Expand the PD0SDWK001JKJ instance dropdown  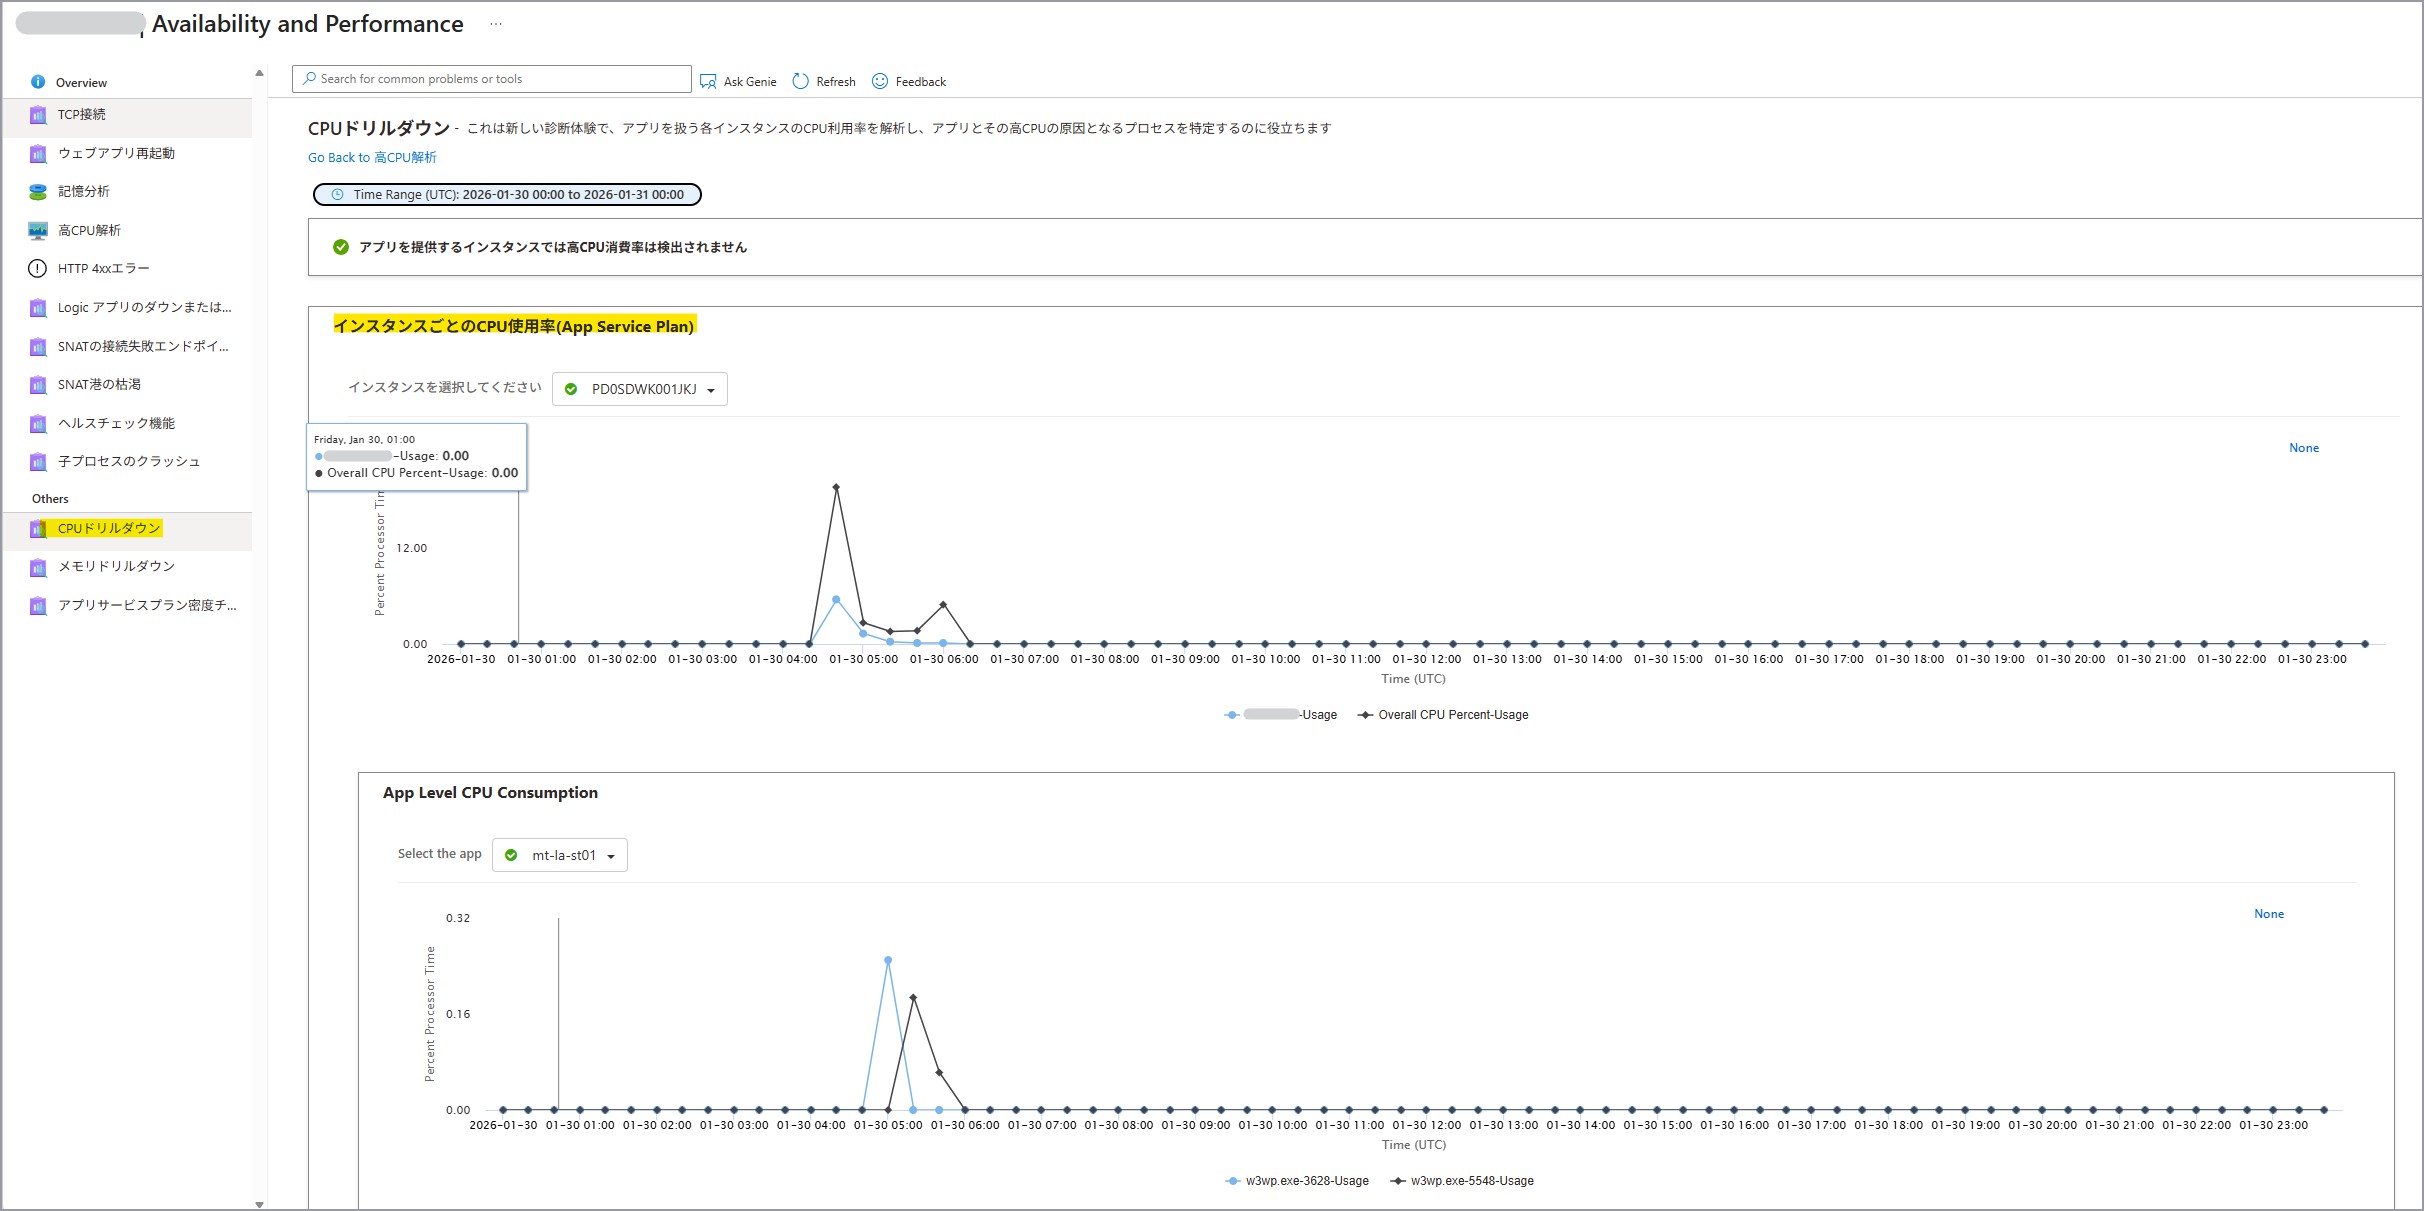640,389
